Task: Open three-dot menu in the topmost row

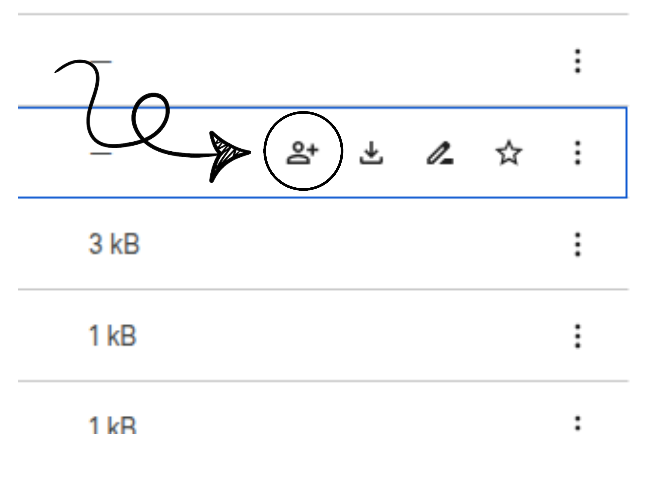Action: pyautogui.click(x=577, y=62)
